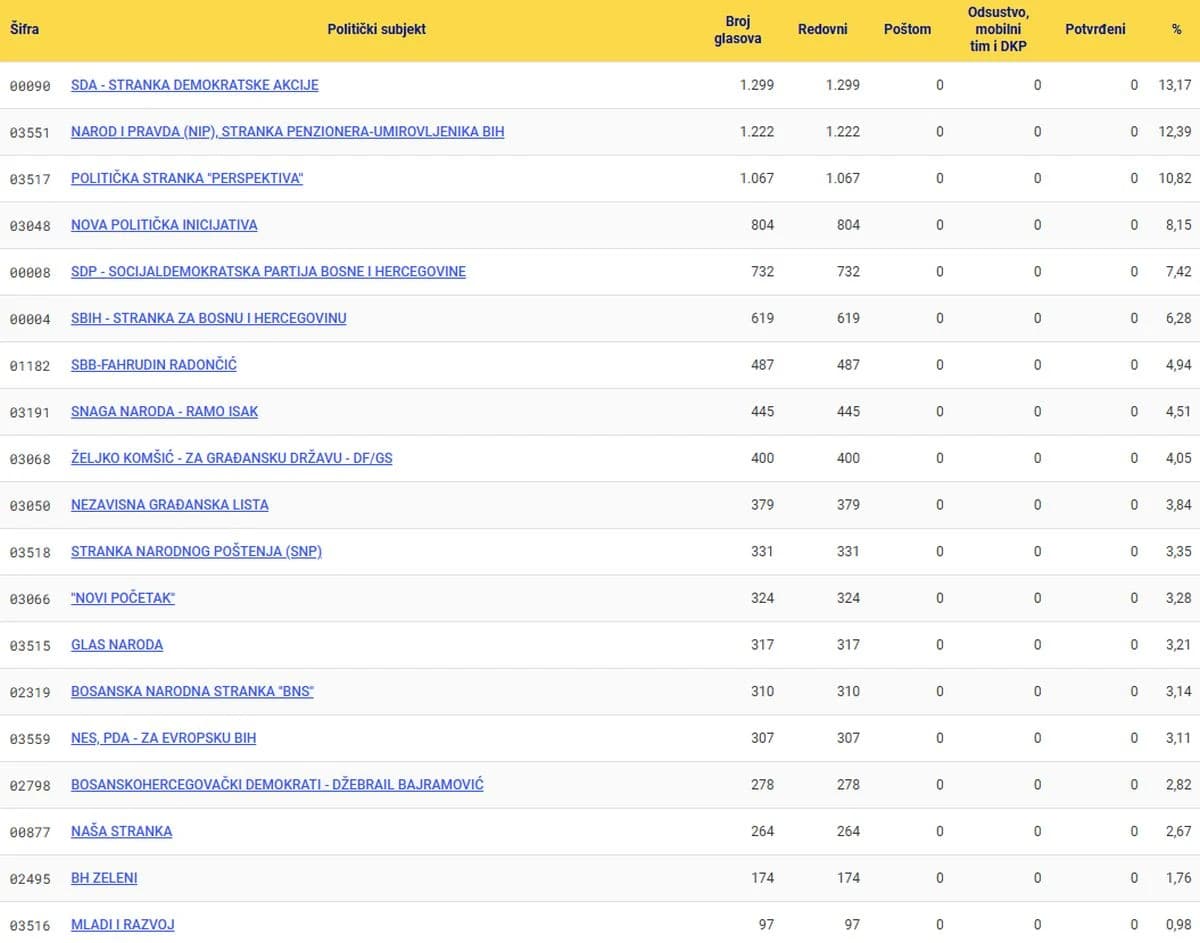The width and height of the screenshot is (1200, 943).
Task: Click "Novi Početak" party link
Action: point(123,598)
